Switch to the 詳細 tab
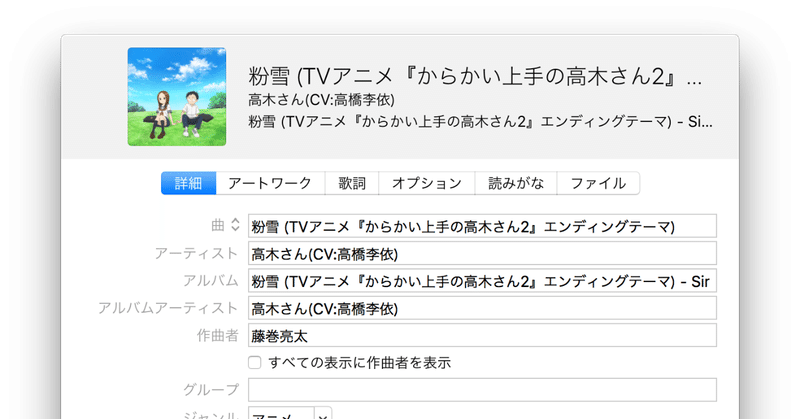 coord(189,183)
